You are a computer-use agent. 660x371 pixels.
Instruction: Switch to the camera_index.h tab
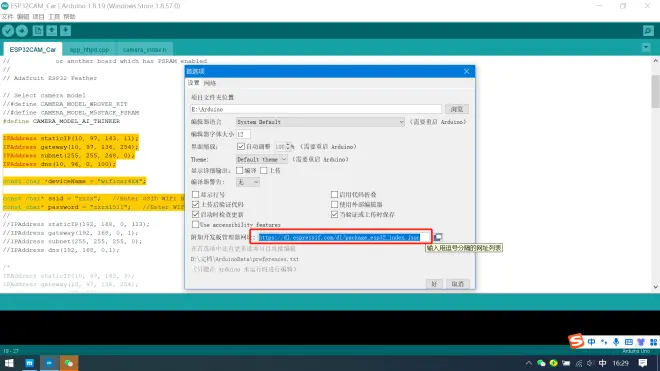(144, 49)
